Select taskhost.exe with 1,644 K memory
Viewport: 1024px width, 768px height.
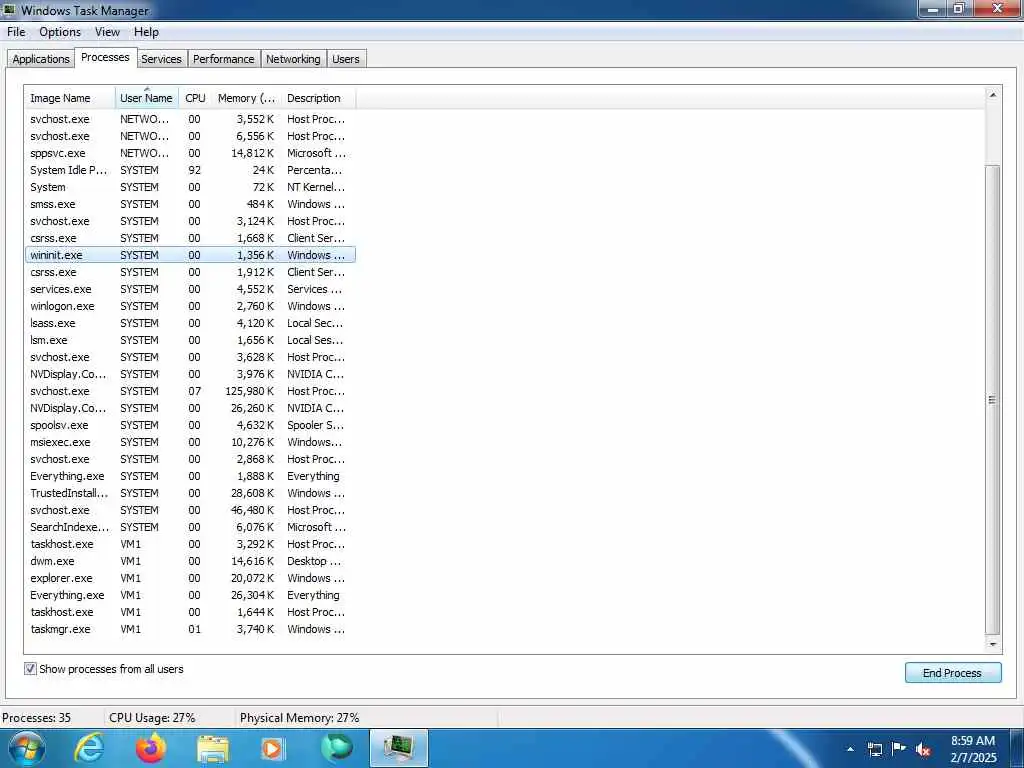[x=190, y=611]
